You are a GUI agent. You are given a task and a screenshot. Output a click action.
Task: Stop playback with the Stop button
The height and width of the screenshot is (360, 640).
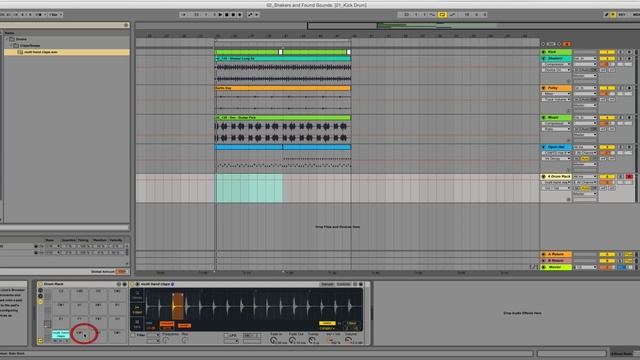coord(227,15)
